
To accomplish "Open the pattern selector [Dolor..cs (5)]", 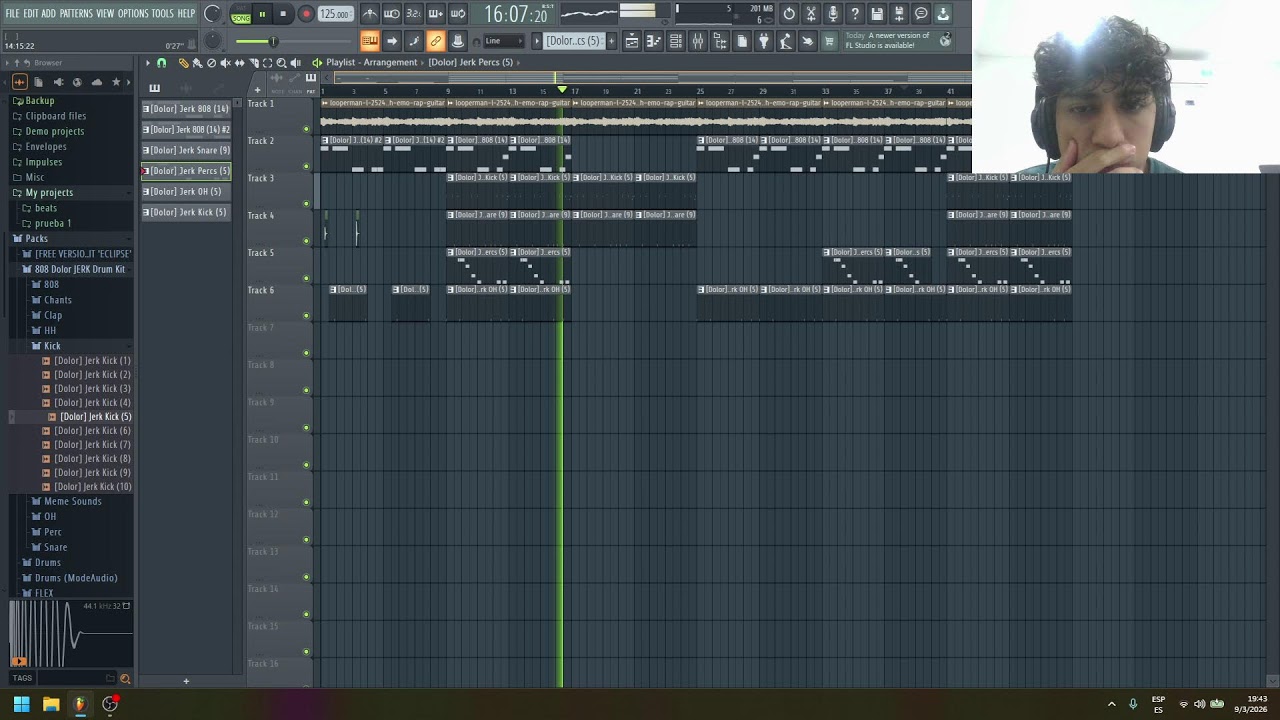I will coord(573,41).
